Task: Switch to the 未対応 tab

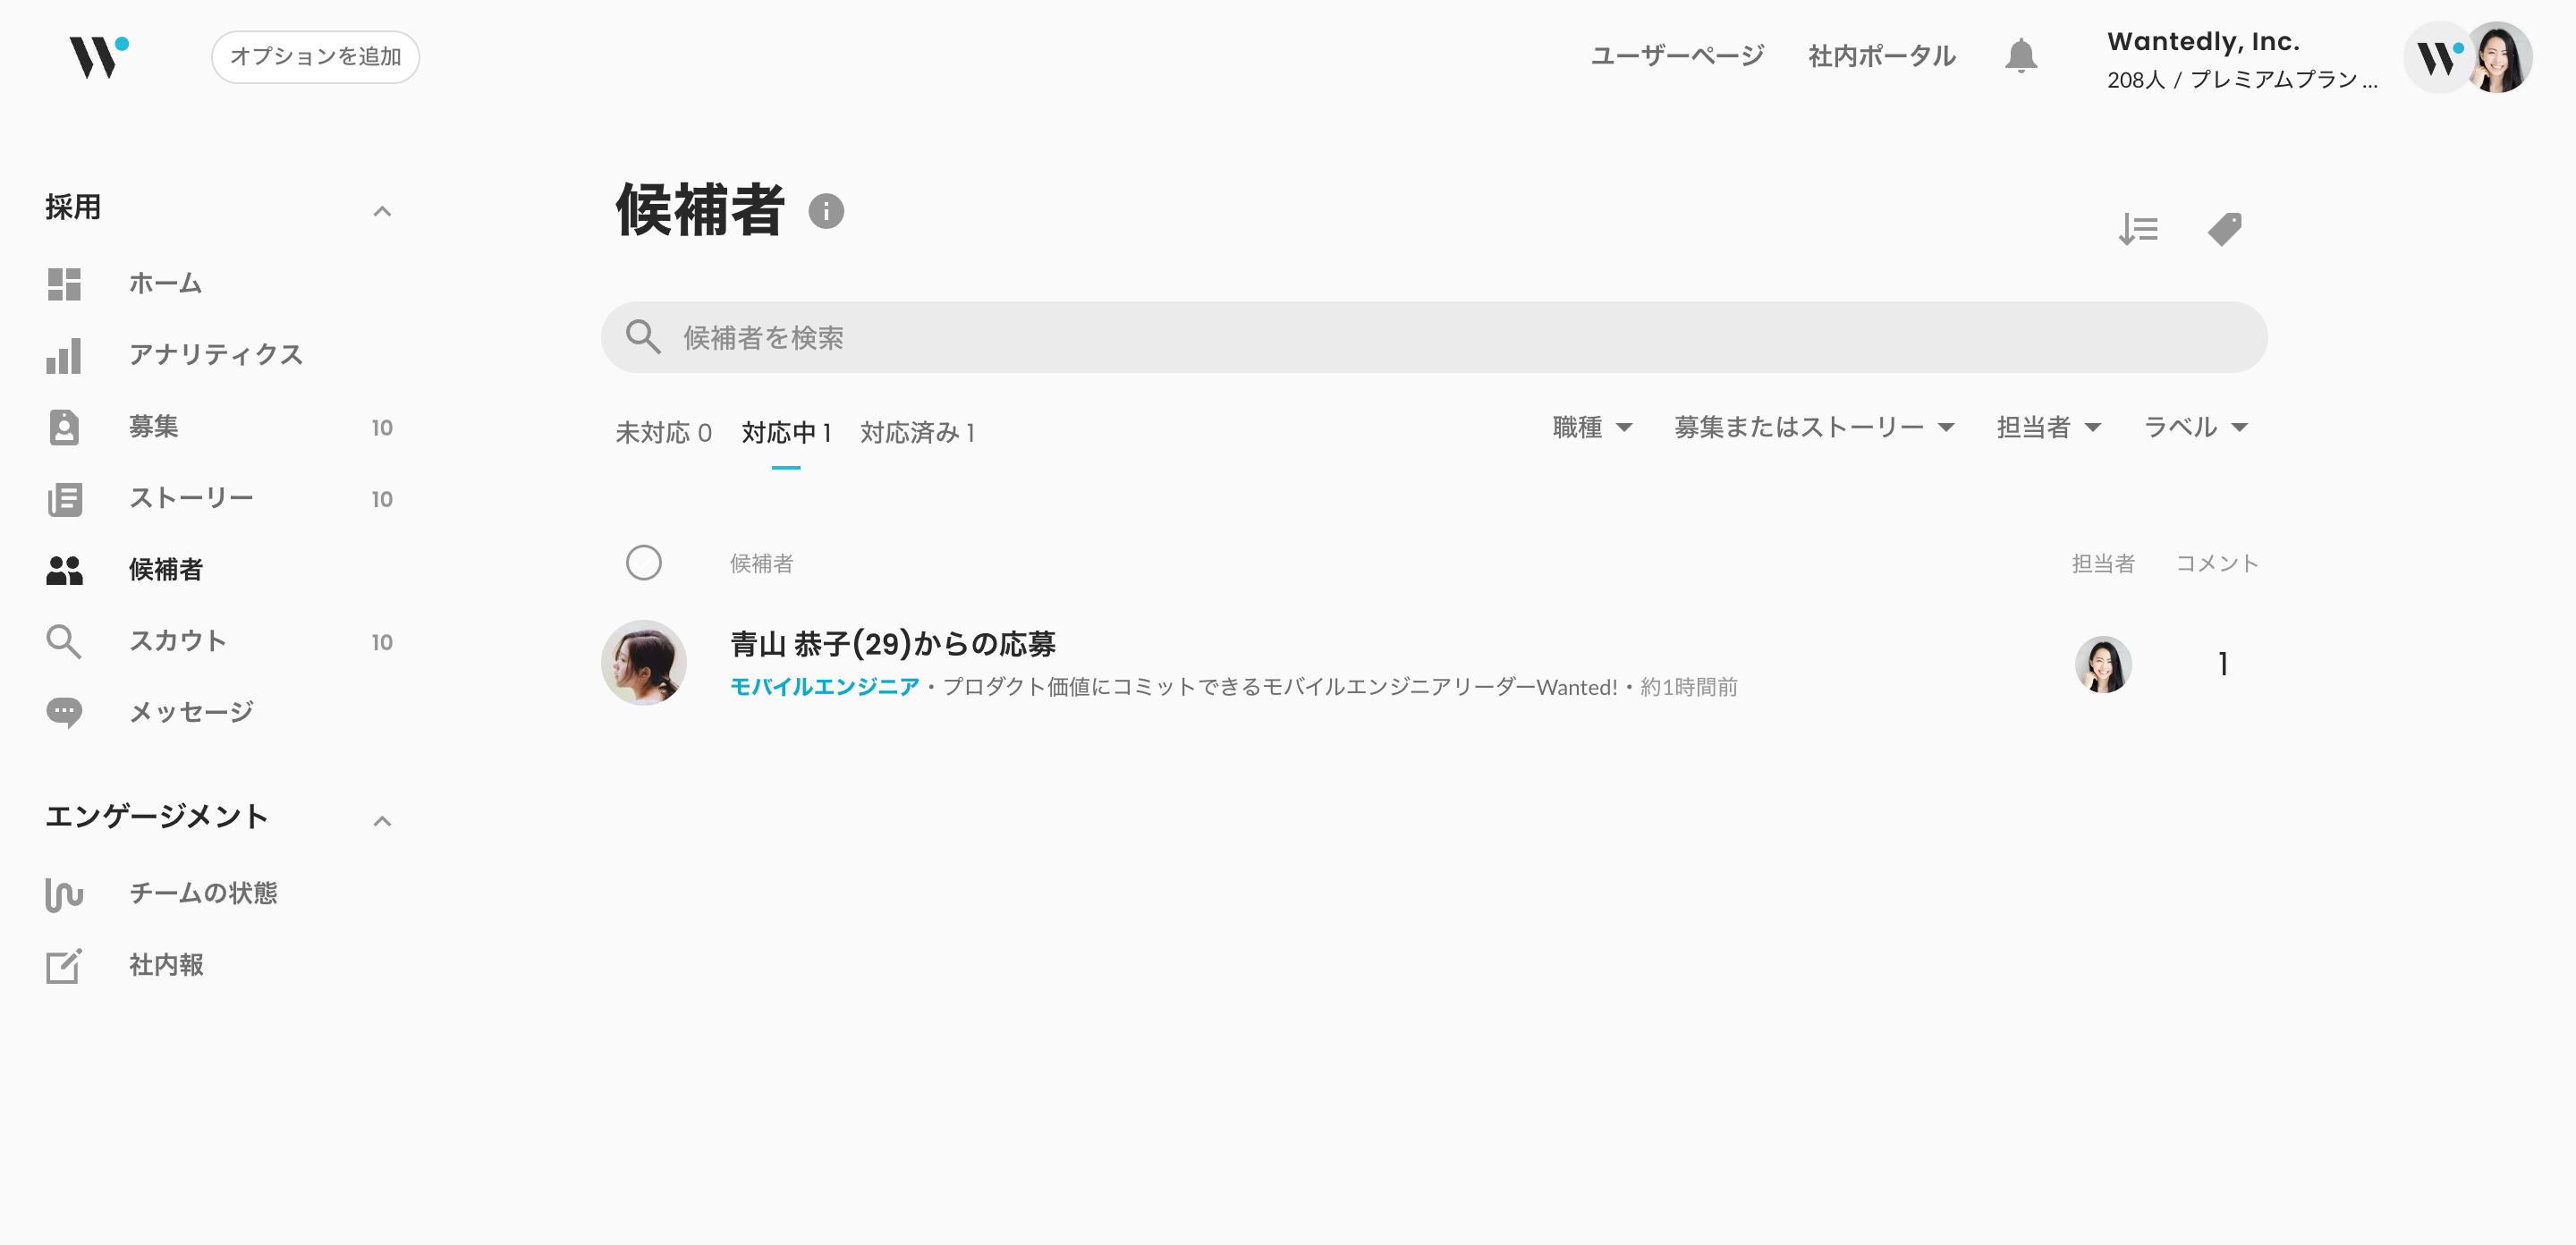Action: [x=663, y=433]
